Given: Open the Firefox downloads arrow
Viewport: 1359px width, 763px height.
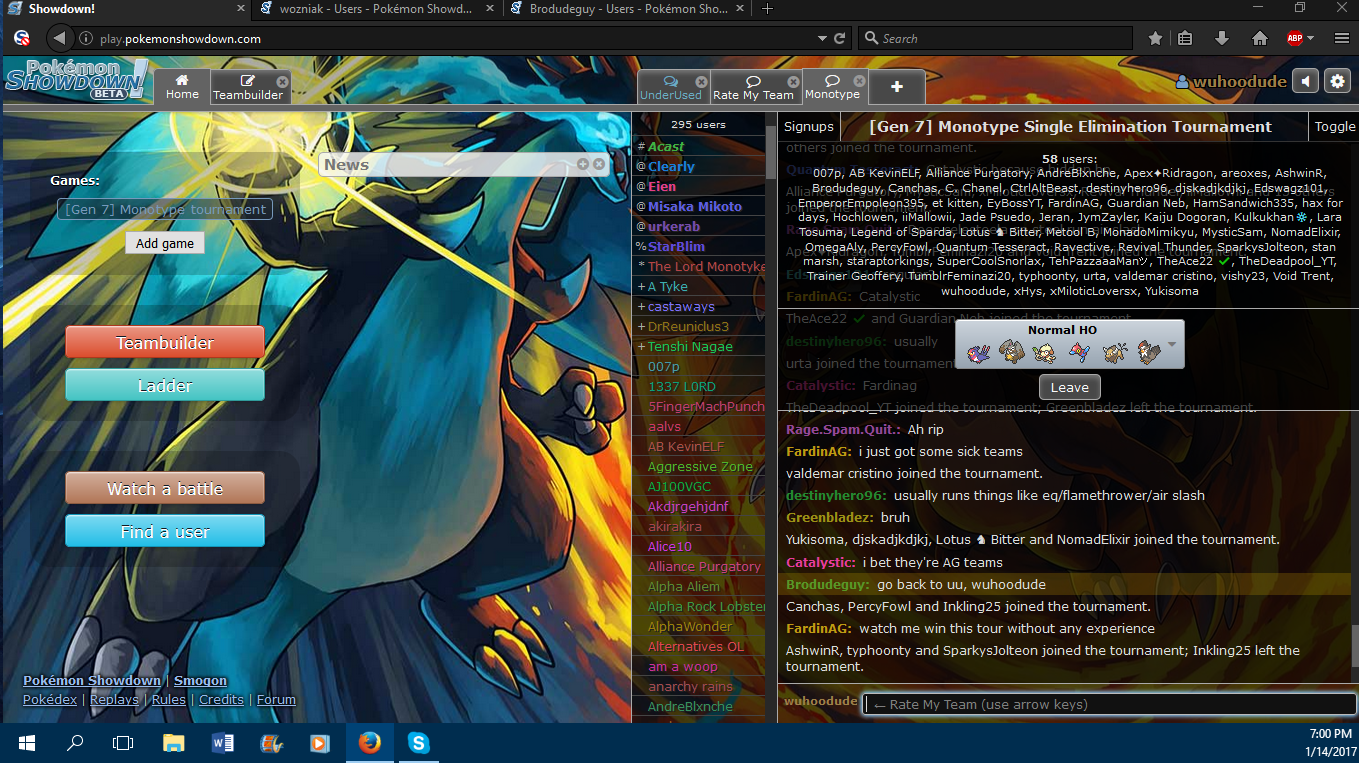Looking at the screenshot, I should point(1222,39).
